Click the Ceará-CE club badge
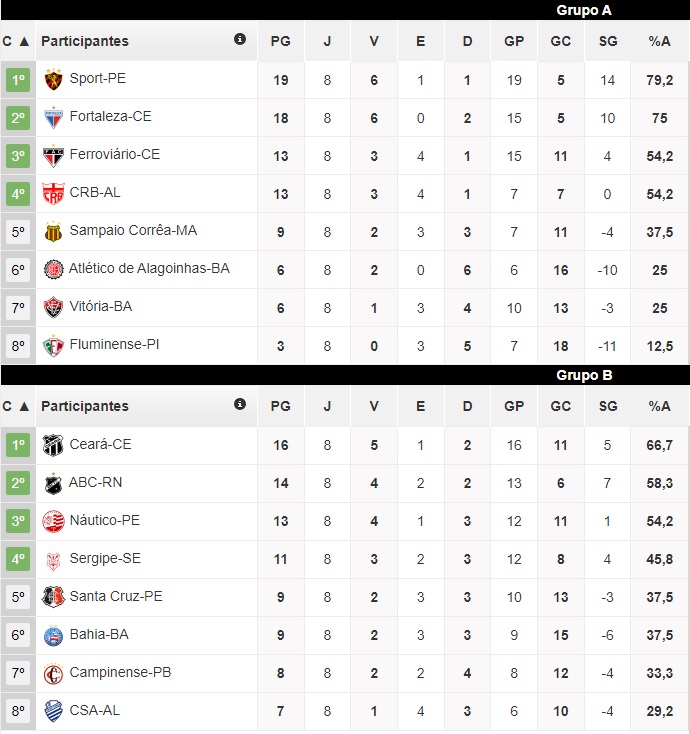Image resolution: width=690 pixels, height=734 pixels. pos(53,445)
